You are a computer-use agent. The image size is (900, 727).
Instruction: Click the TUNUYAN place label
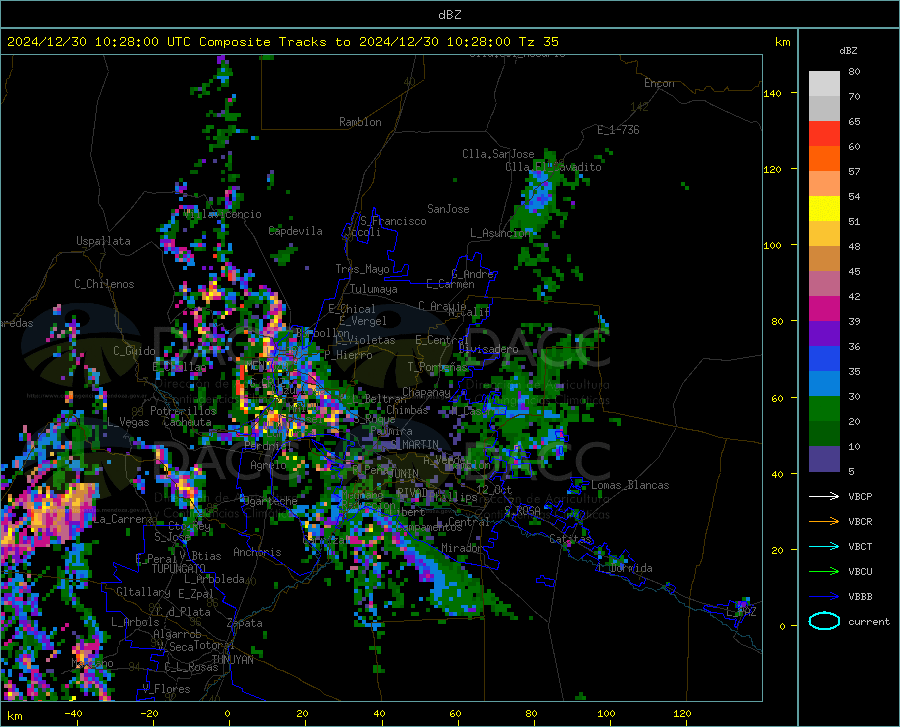pos(232,660)
